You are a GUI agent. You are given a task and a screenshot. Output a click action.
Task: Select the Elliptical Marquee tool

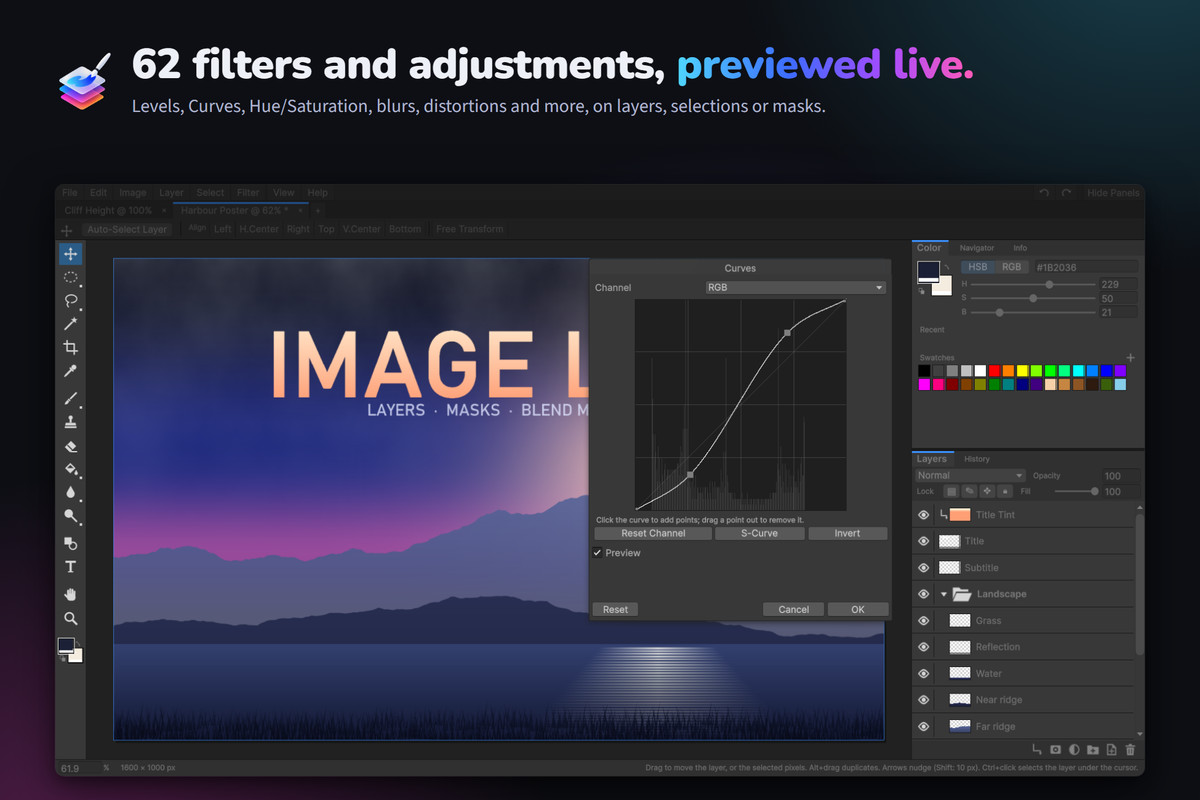71,277
